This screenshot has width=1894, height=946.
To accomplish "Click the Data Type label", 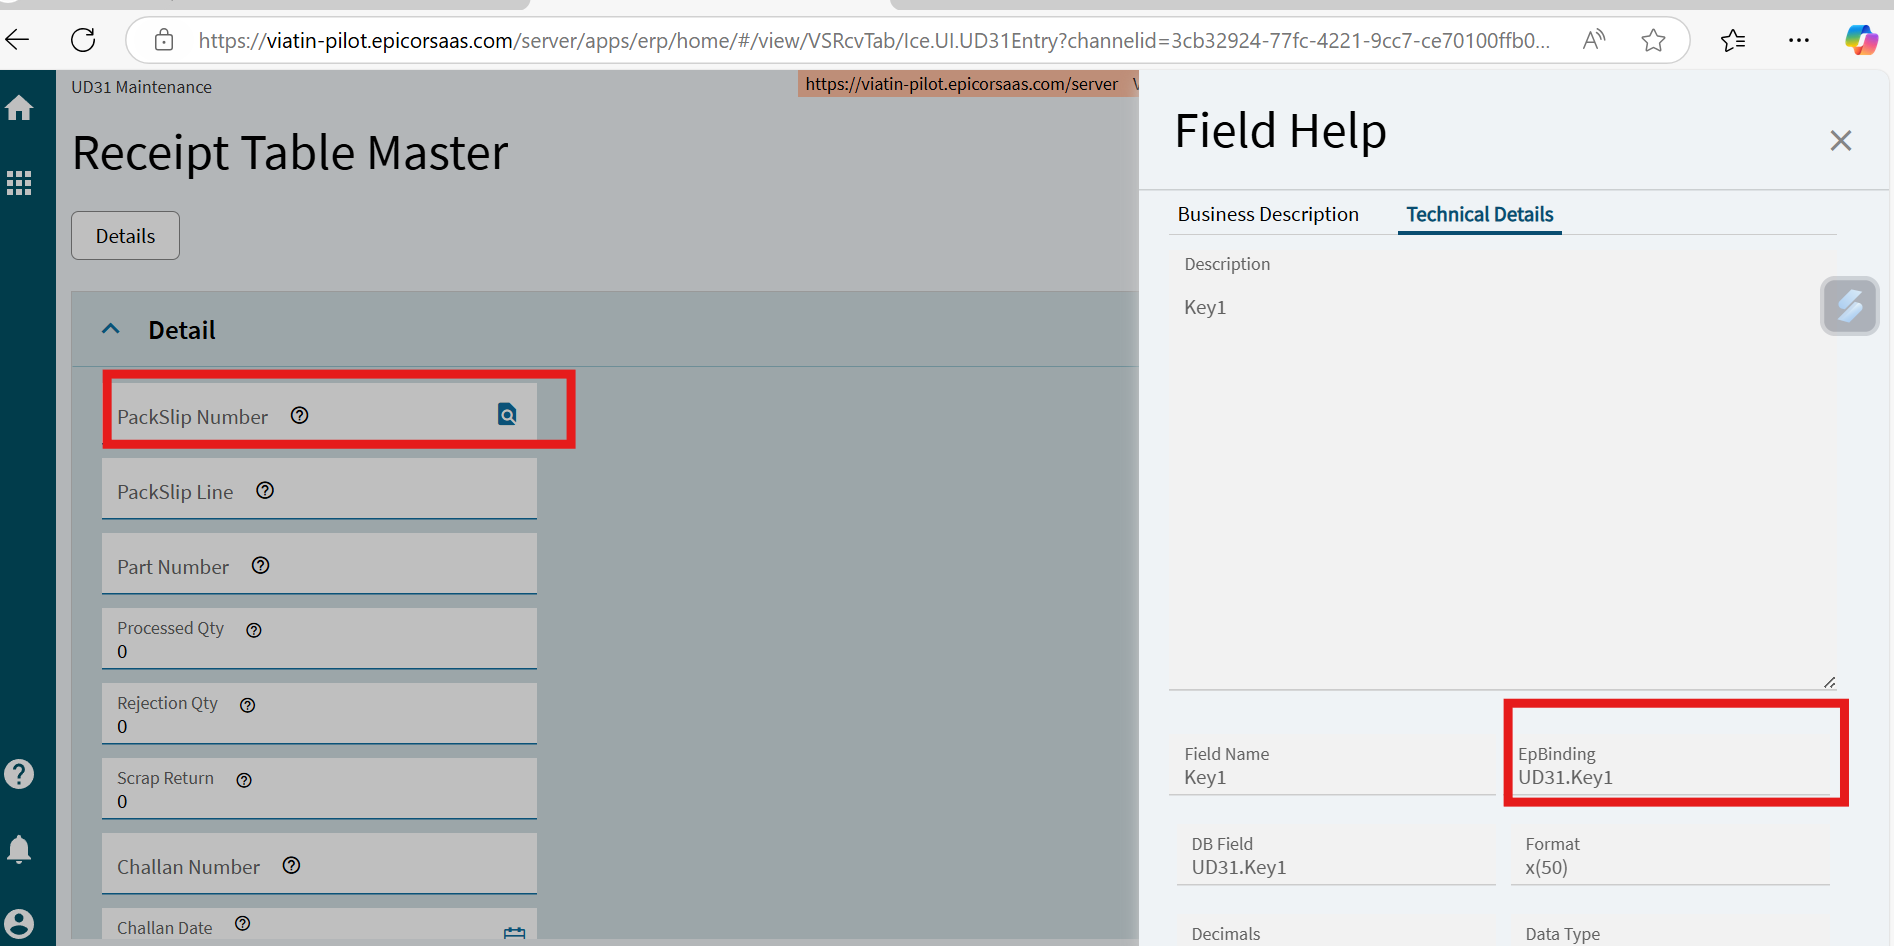I will 1563,934.
